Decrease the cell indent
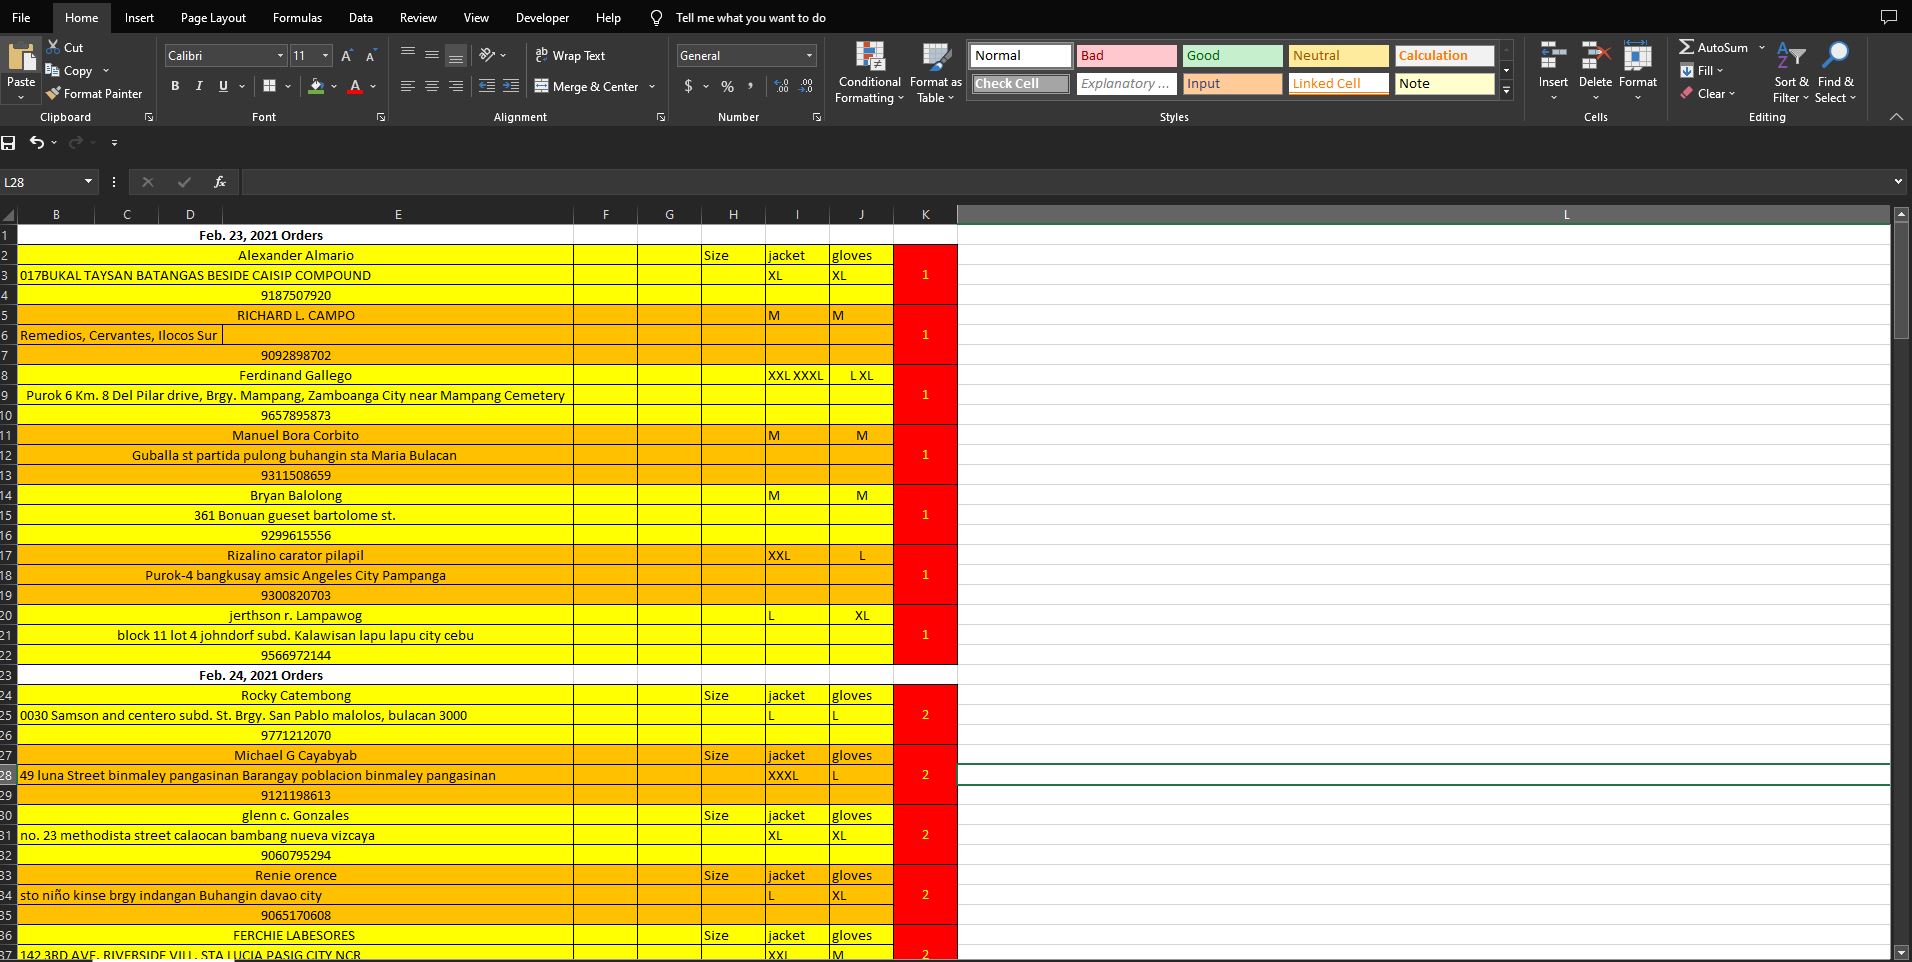Screen dimensions: 1912x962 point(487,86)
